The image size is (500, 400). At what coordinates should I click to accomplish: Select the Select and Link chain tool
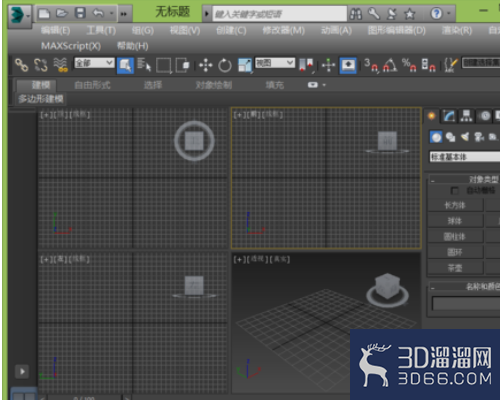pyautogui.click(x=22, y=65)
